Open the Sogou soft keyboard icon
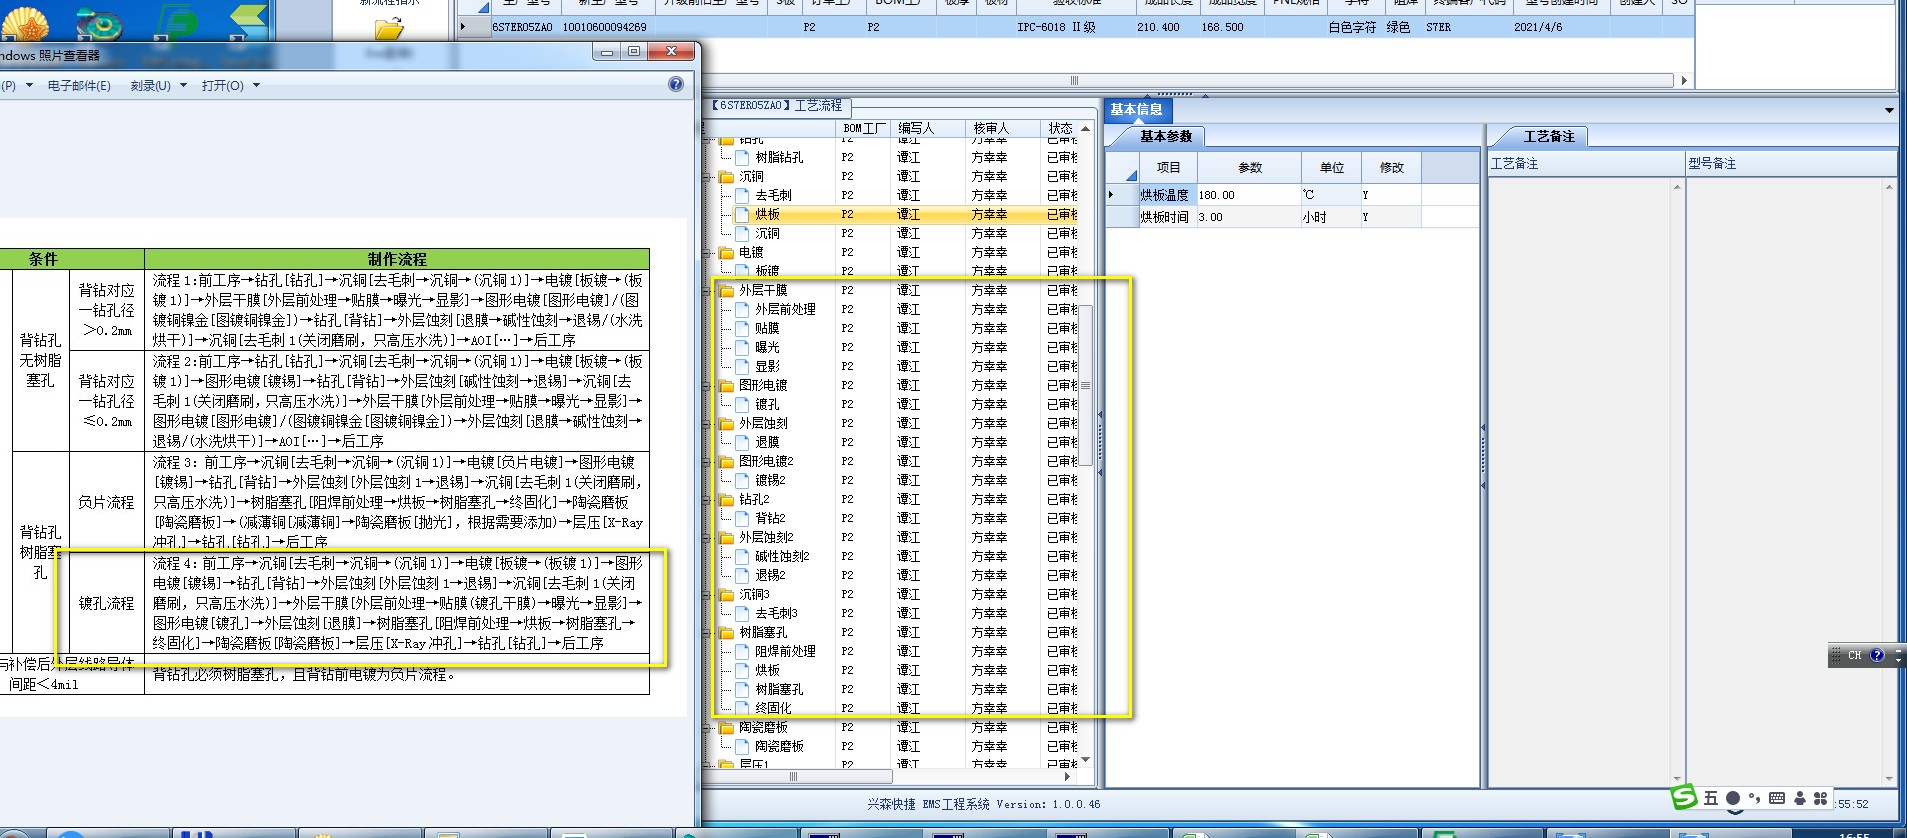 (x=1777, y=798)
